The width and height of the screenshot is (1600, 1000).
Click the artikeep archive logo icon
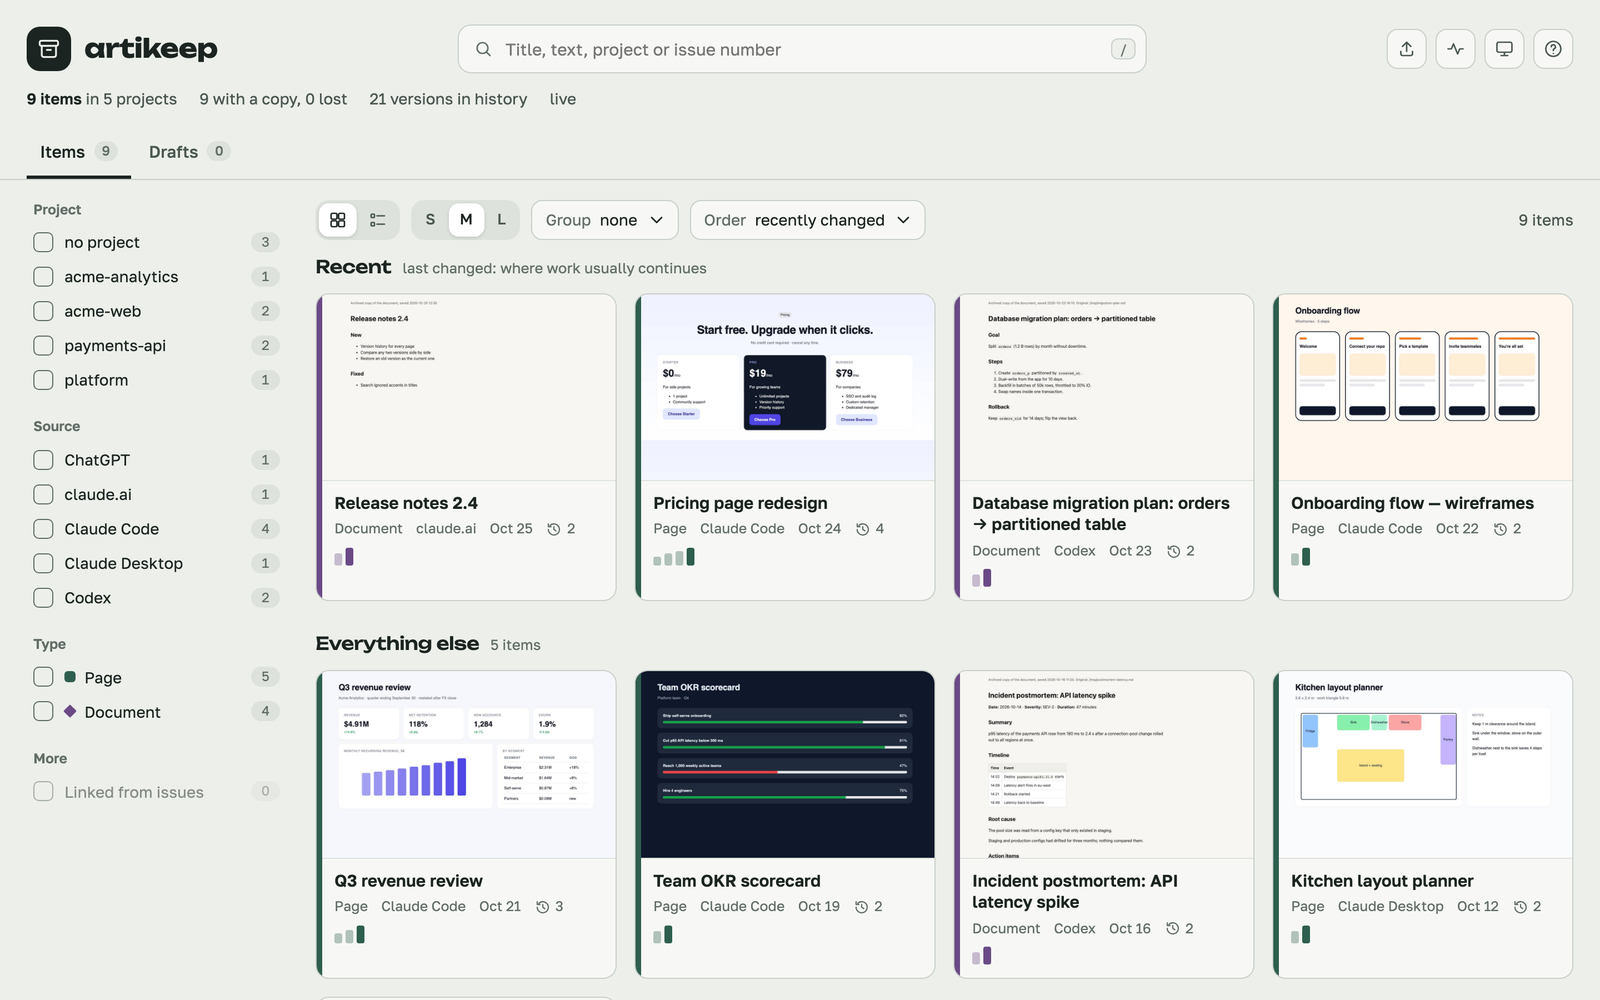click(48, 49)
